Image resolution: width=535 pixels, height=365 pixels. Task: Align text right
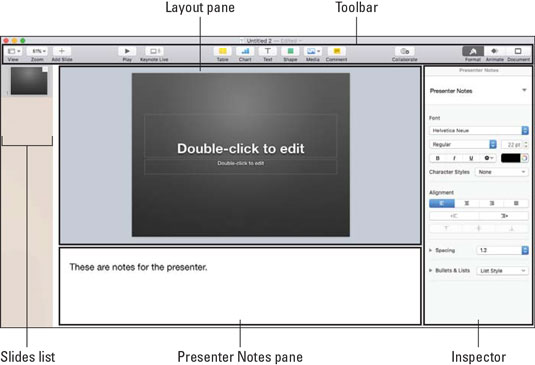click(492, 203)
